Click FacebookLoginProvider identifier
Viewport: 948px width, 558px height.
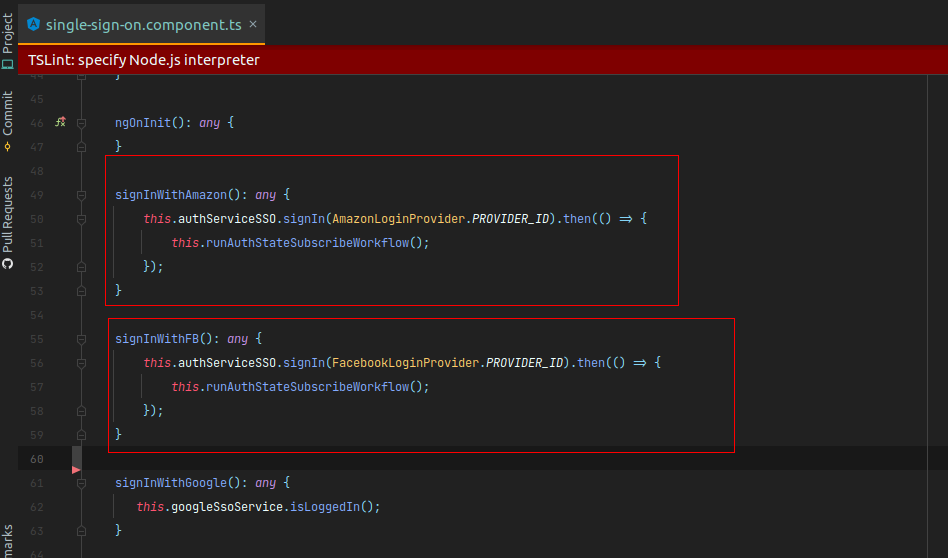(406, 362)
